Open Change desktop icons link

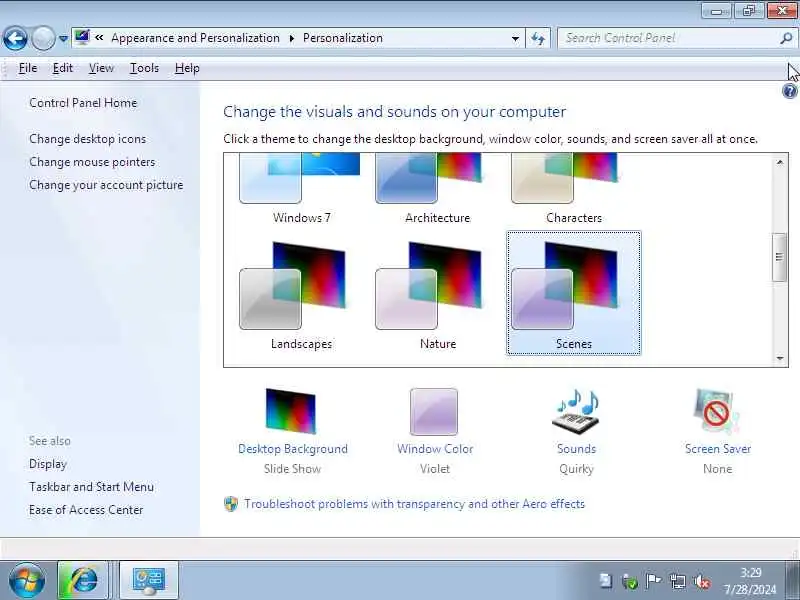point(88,139)
